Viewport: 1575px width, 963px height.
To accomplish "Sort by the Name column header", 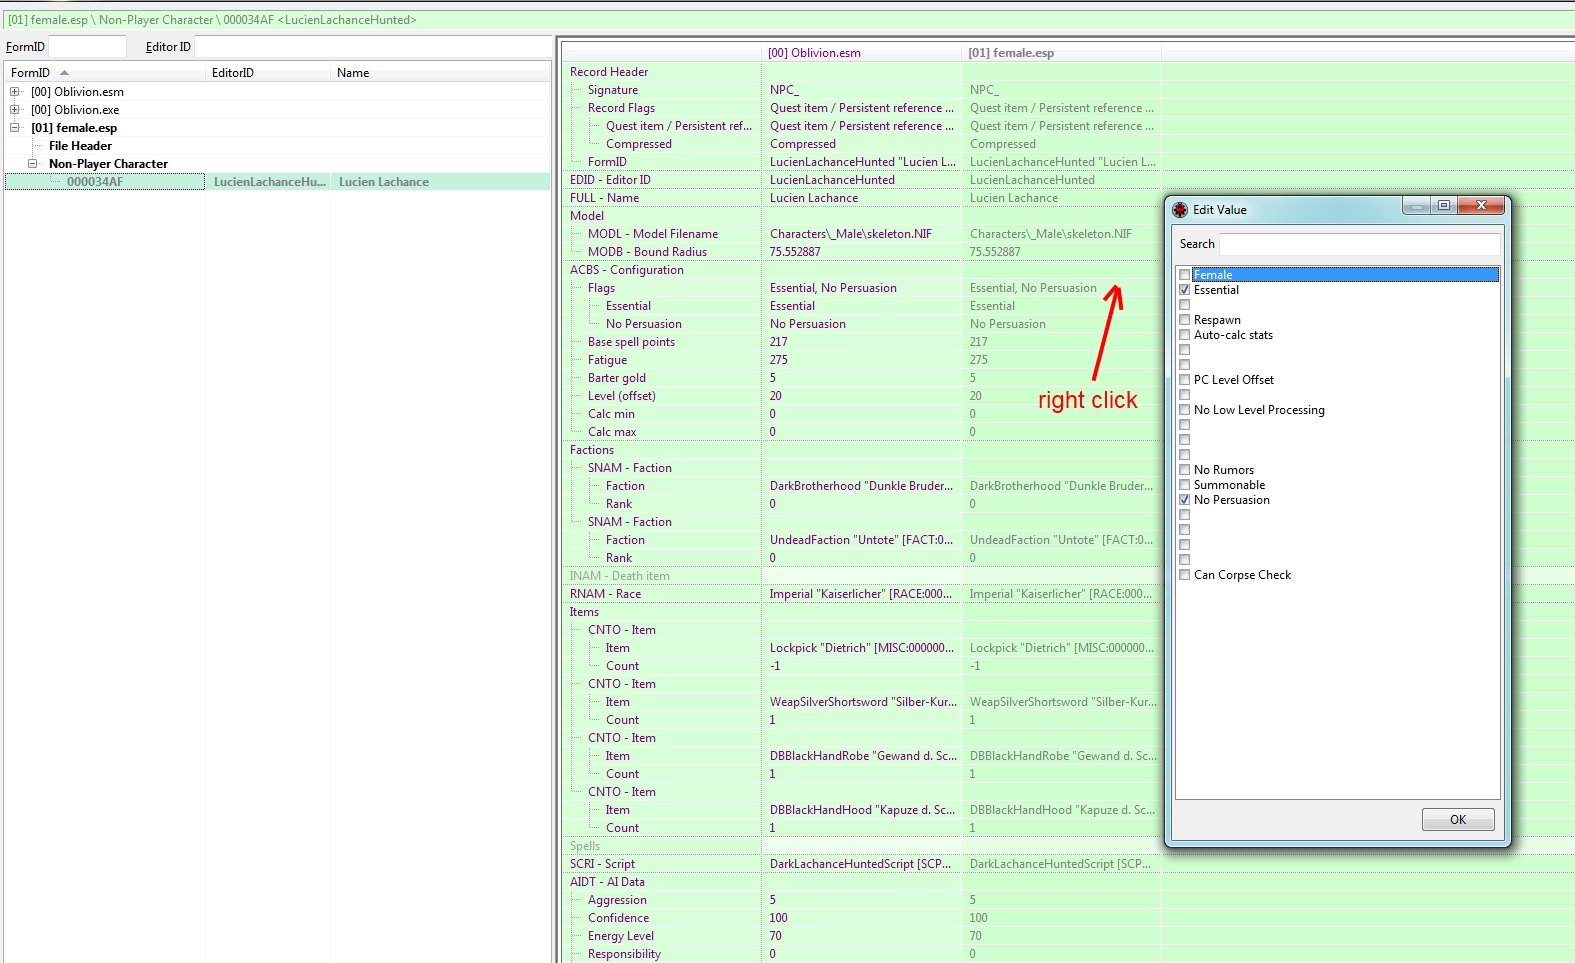I will [440, 72].
